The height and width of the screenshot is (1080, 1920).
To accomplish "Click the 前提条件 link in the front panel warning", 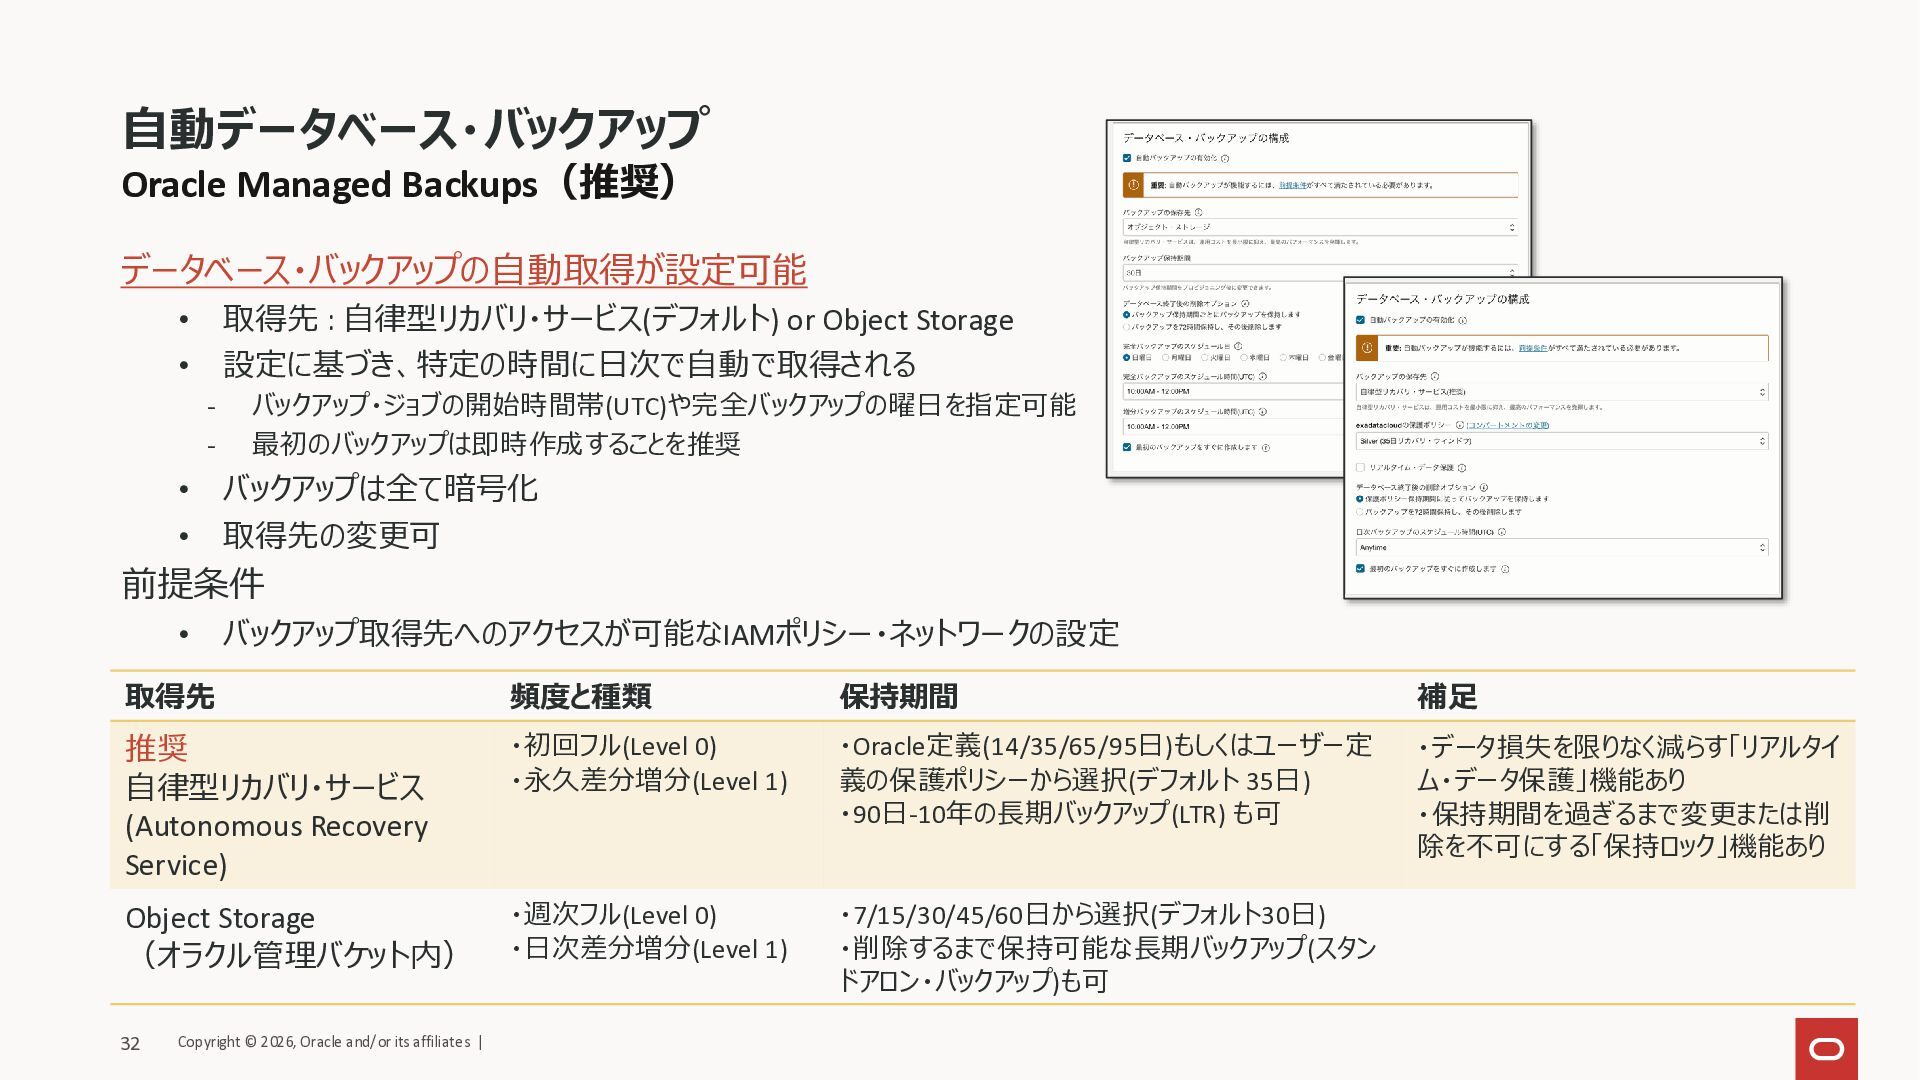I will pos(1532,348).
